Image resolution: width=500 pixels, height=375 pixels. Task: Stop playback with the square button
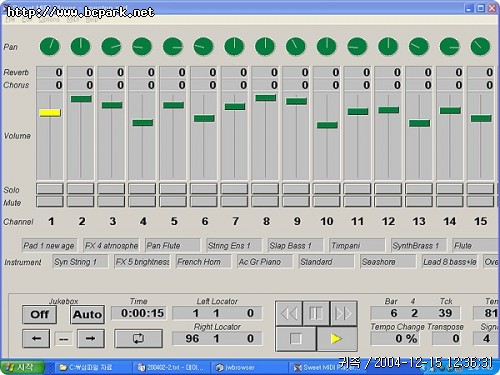(x=296, y=339)
